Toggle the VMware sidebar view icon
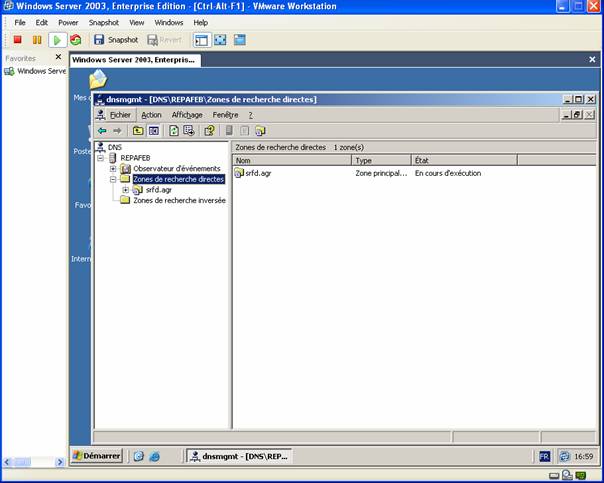 [x=202, y=40]
